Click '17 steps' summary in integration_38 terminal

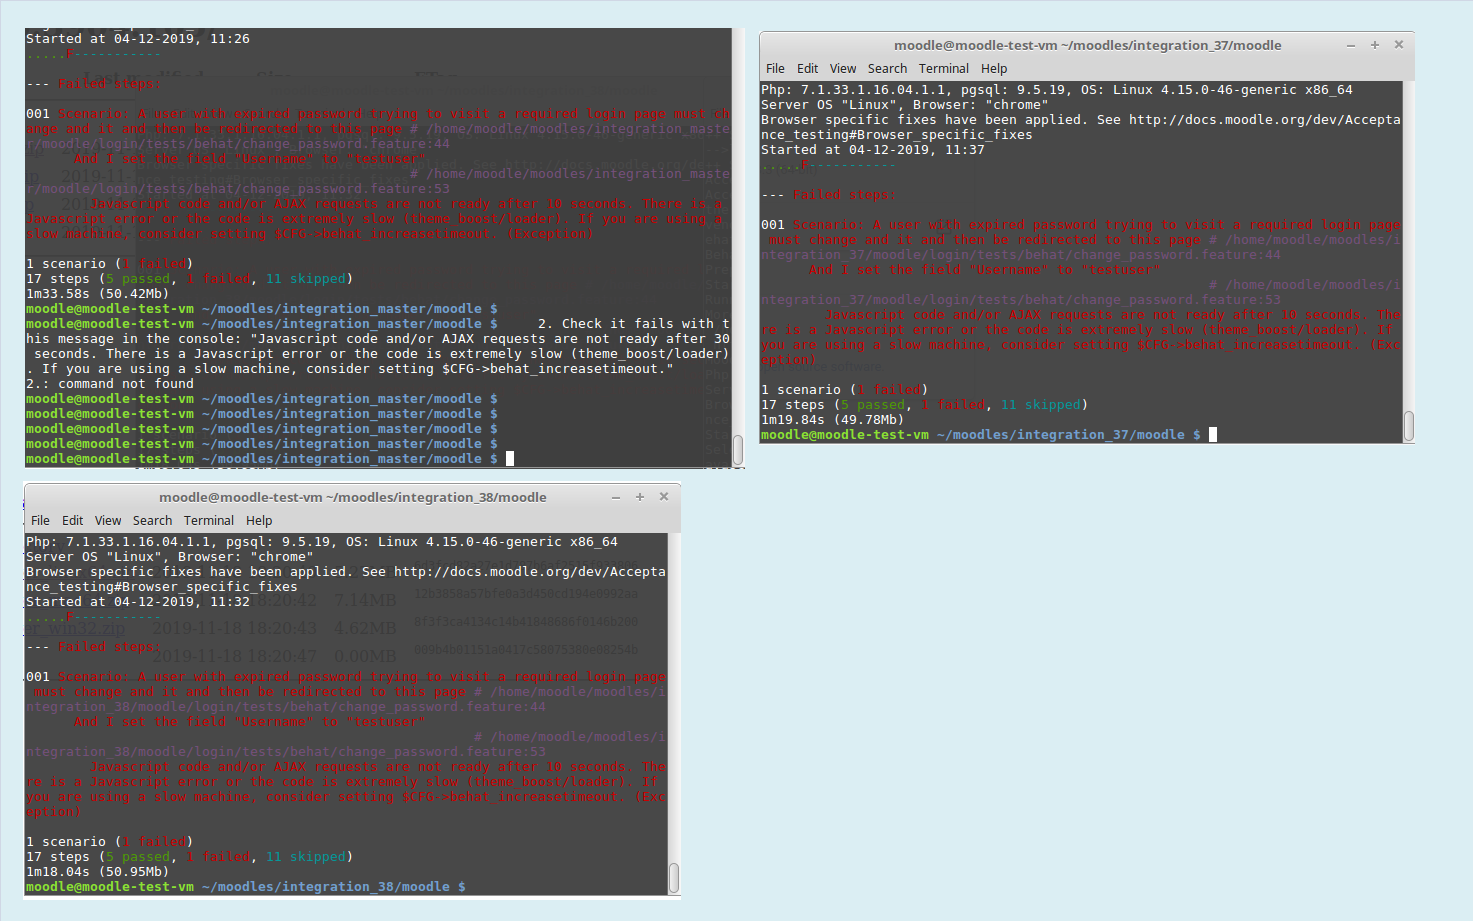(189, 857)
